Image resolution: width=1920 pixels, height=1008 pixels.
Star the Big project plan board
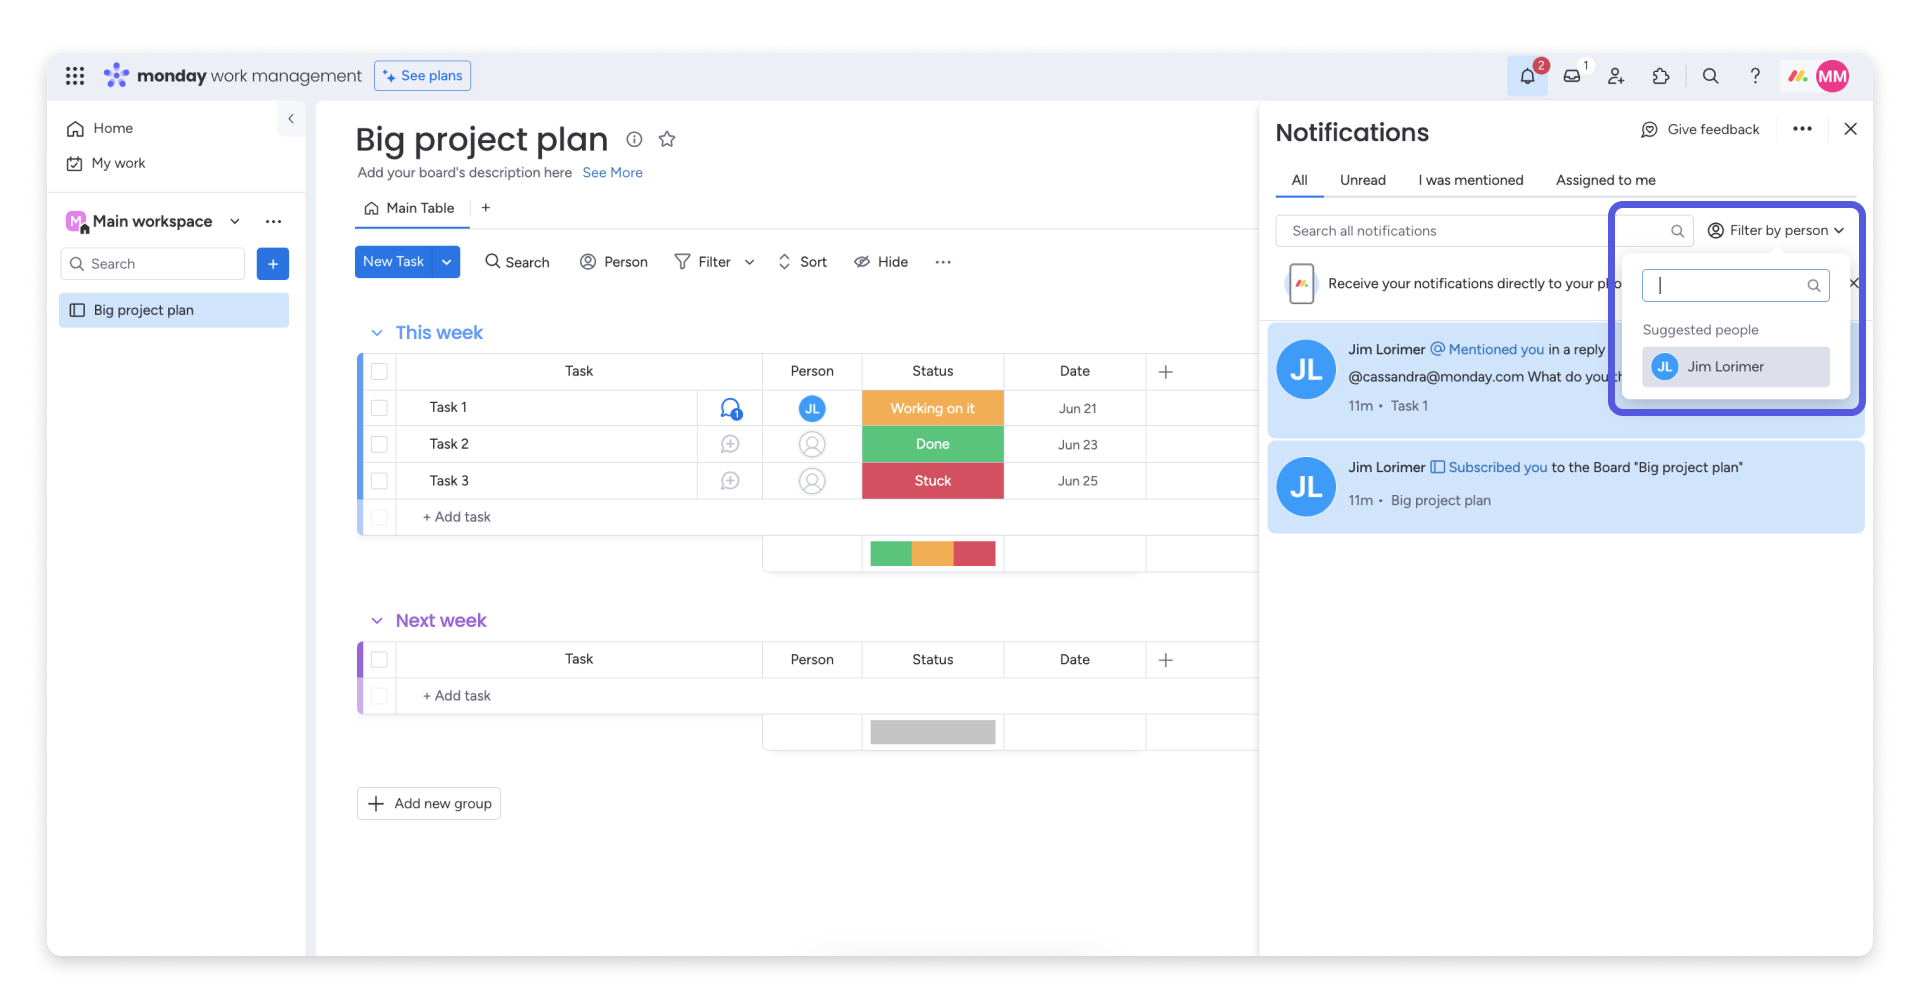pos(667,140)
